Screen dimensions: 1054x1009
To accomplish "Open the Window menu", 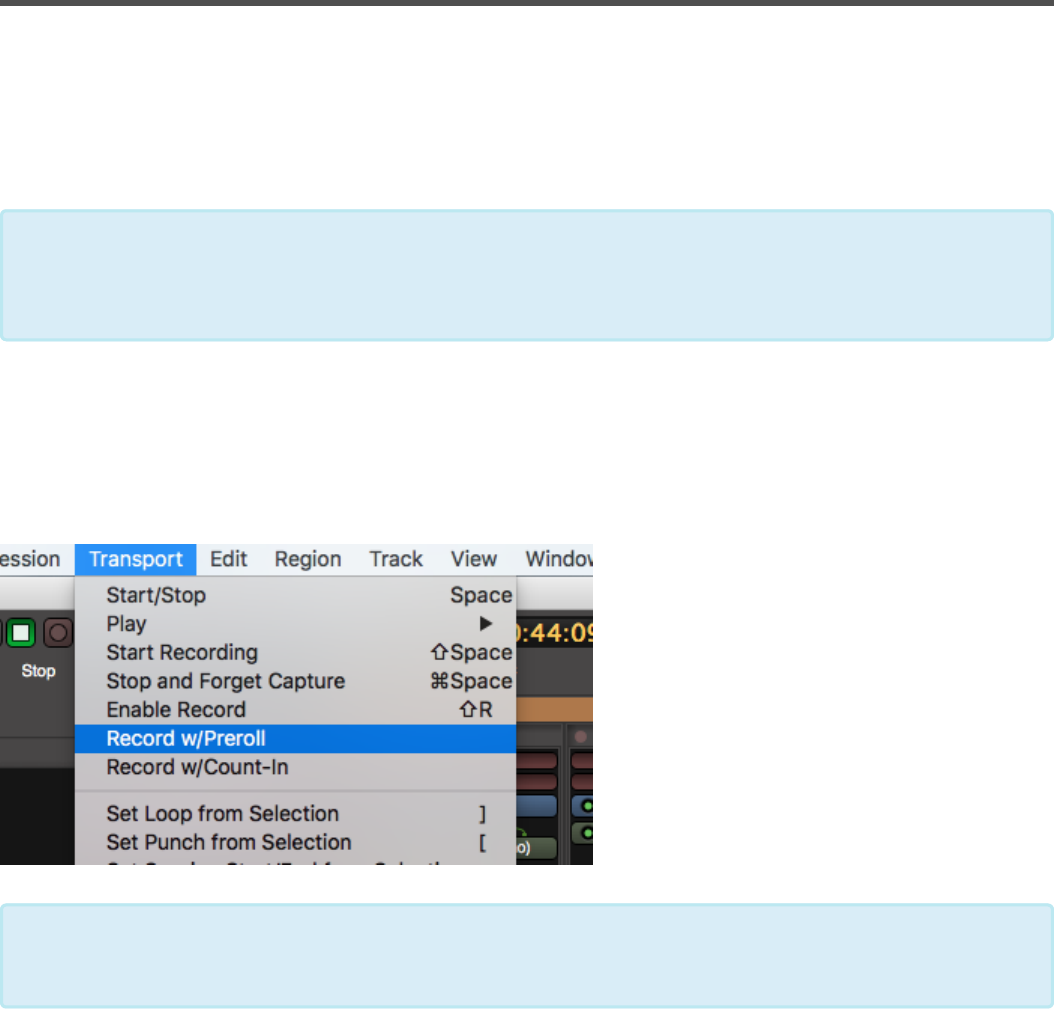I will 559,559.
